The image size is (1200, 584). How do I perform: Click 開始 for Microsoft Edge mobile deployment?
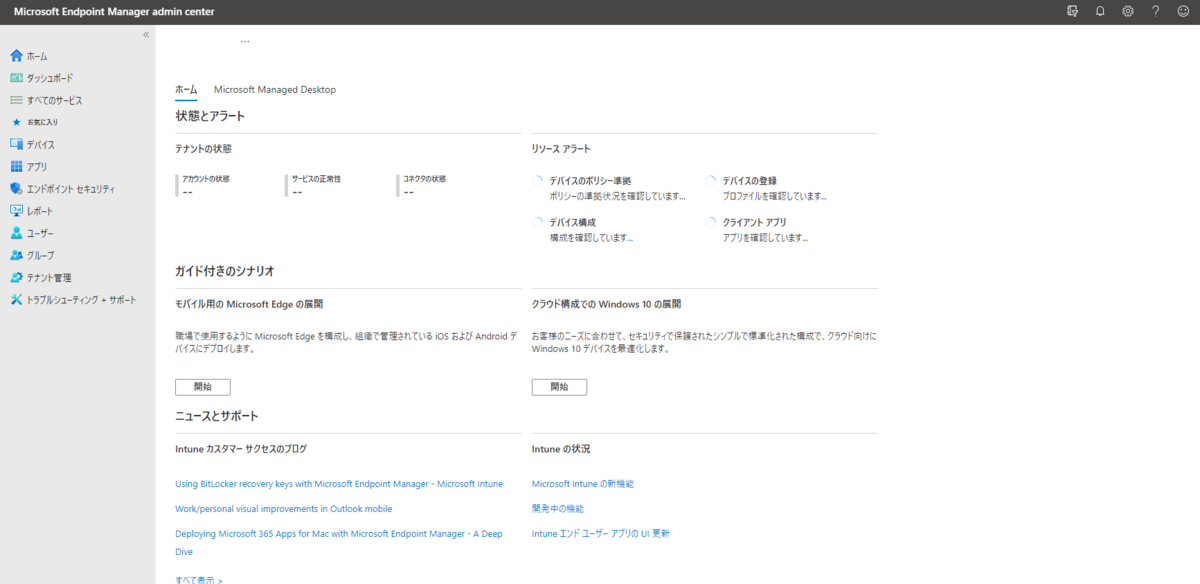click(x=203, y=387)
